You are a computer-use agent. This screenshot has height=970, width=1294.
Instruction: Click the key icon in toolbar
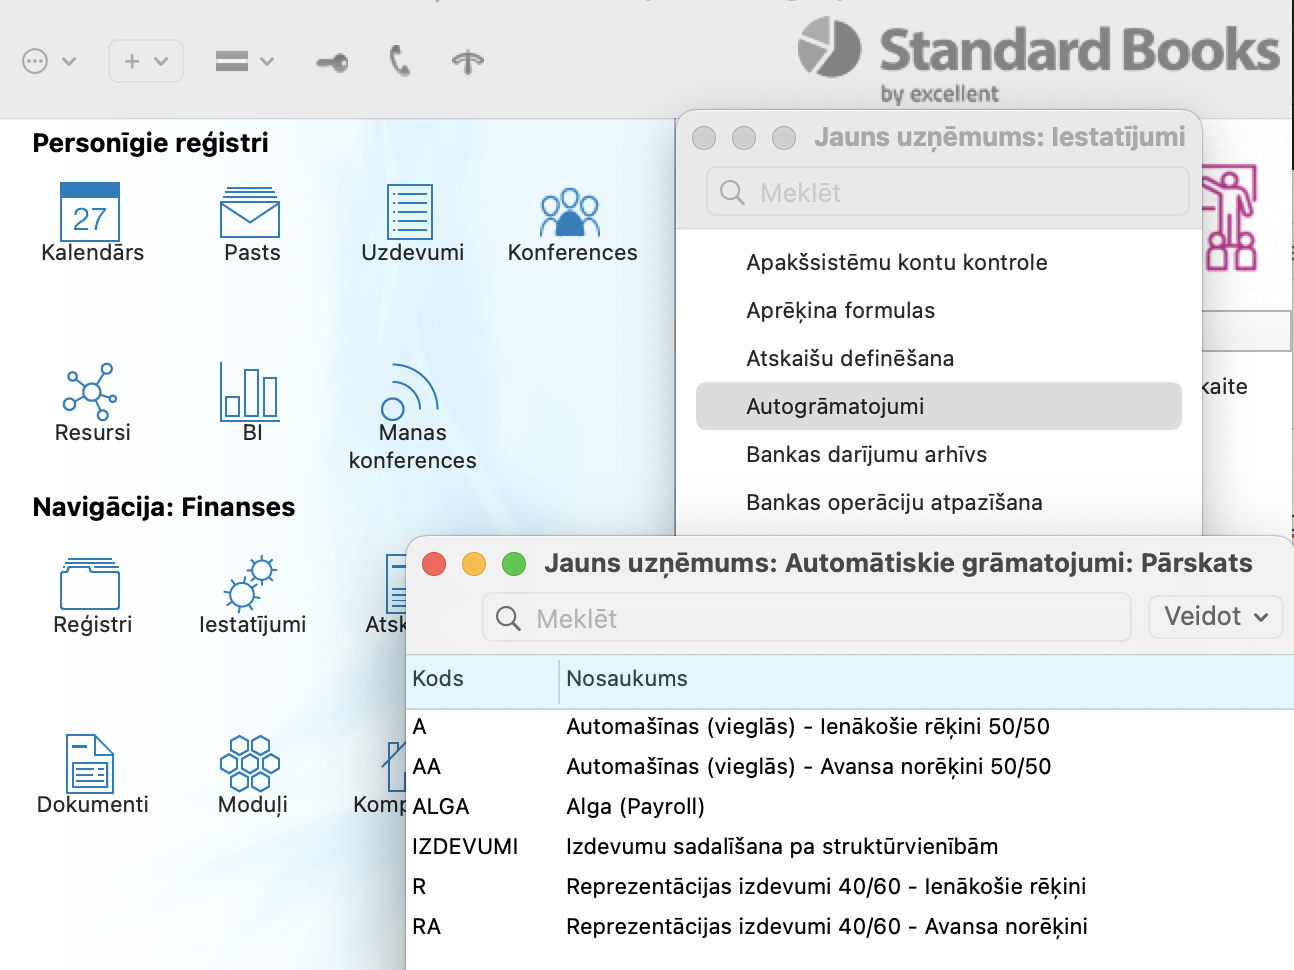(x=332, y=63)
